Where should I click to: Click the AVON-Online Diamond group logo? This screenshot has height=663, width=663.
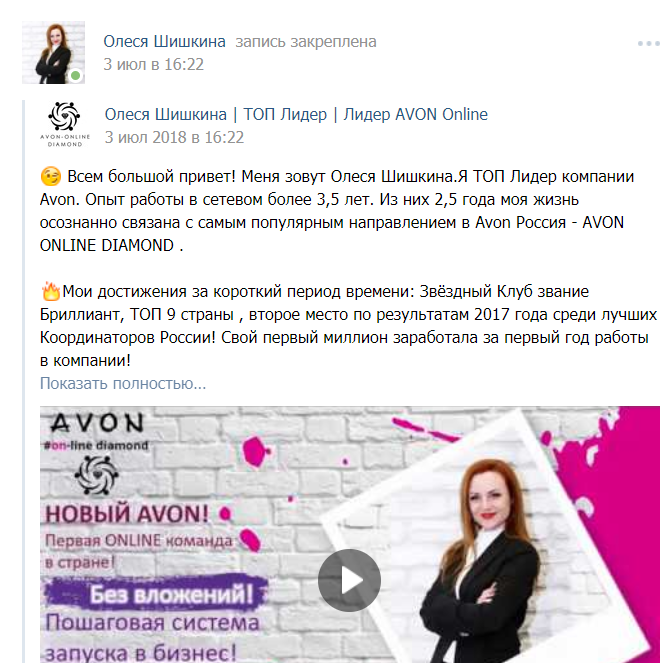click(x=65, y=124)
